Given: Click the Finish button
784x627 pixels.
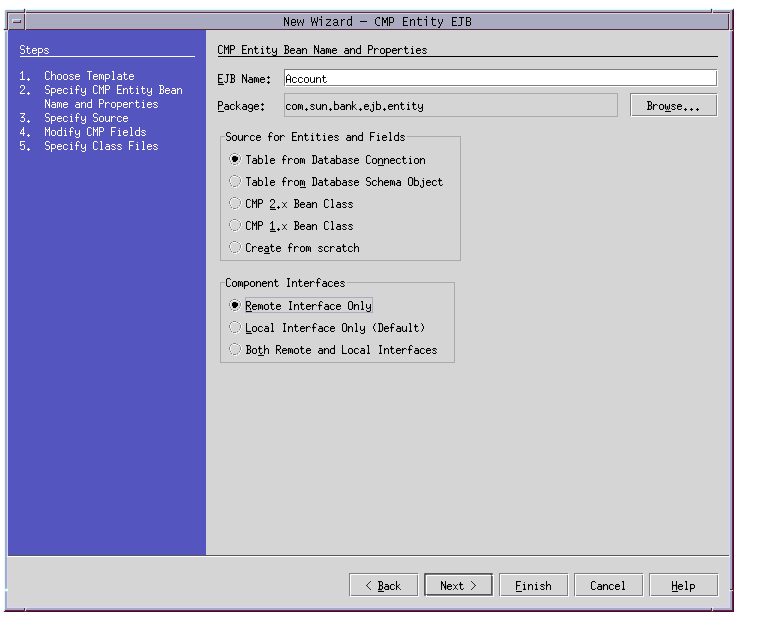Looking at the screenshot, I should click(x=534, y=585).
